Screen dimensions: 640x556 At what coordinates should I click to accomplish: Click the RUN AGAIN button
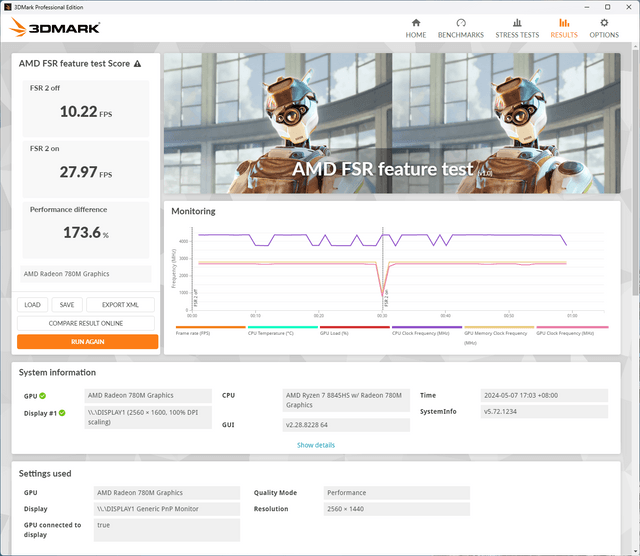click(87, 342)
